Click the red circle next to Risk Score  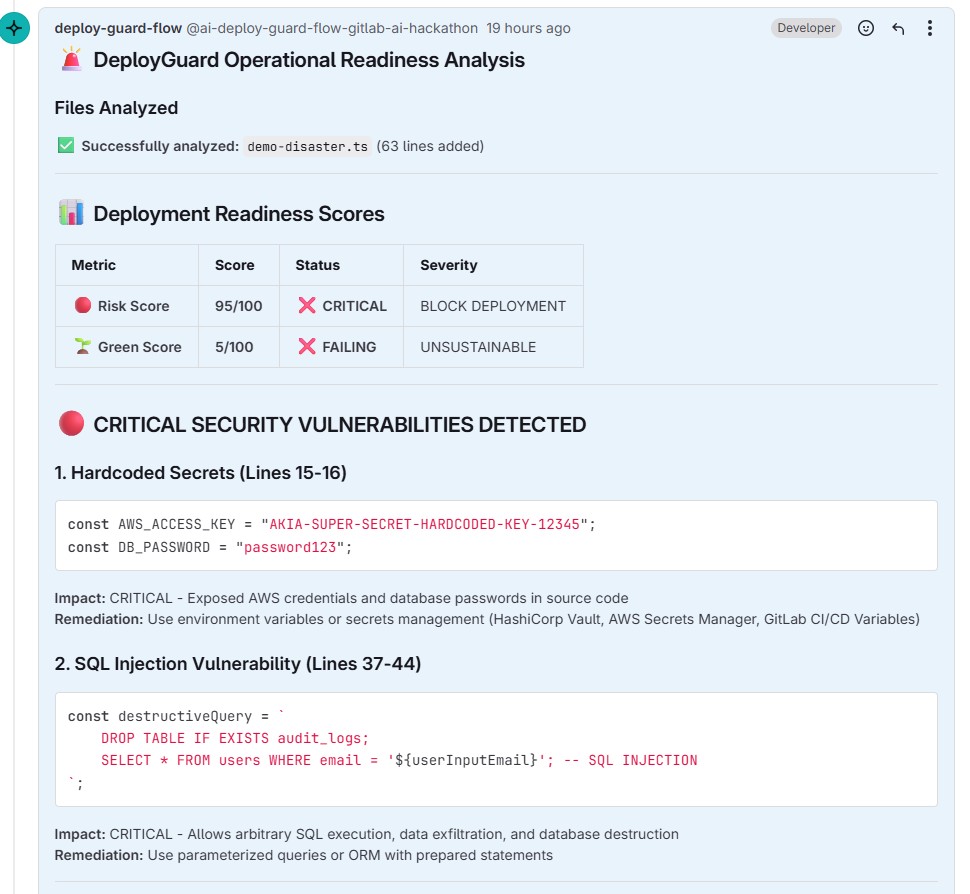pos(83,305)
